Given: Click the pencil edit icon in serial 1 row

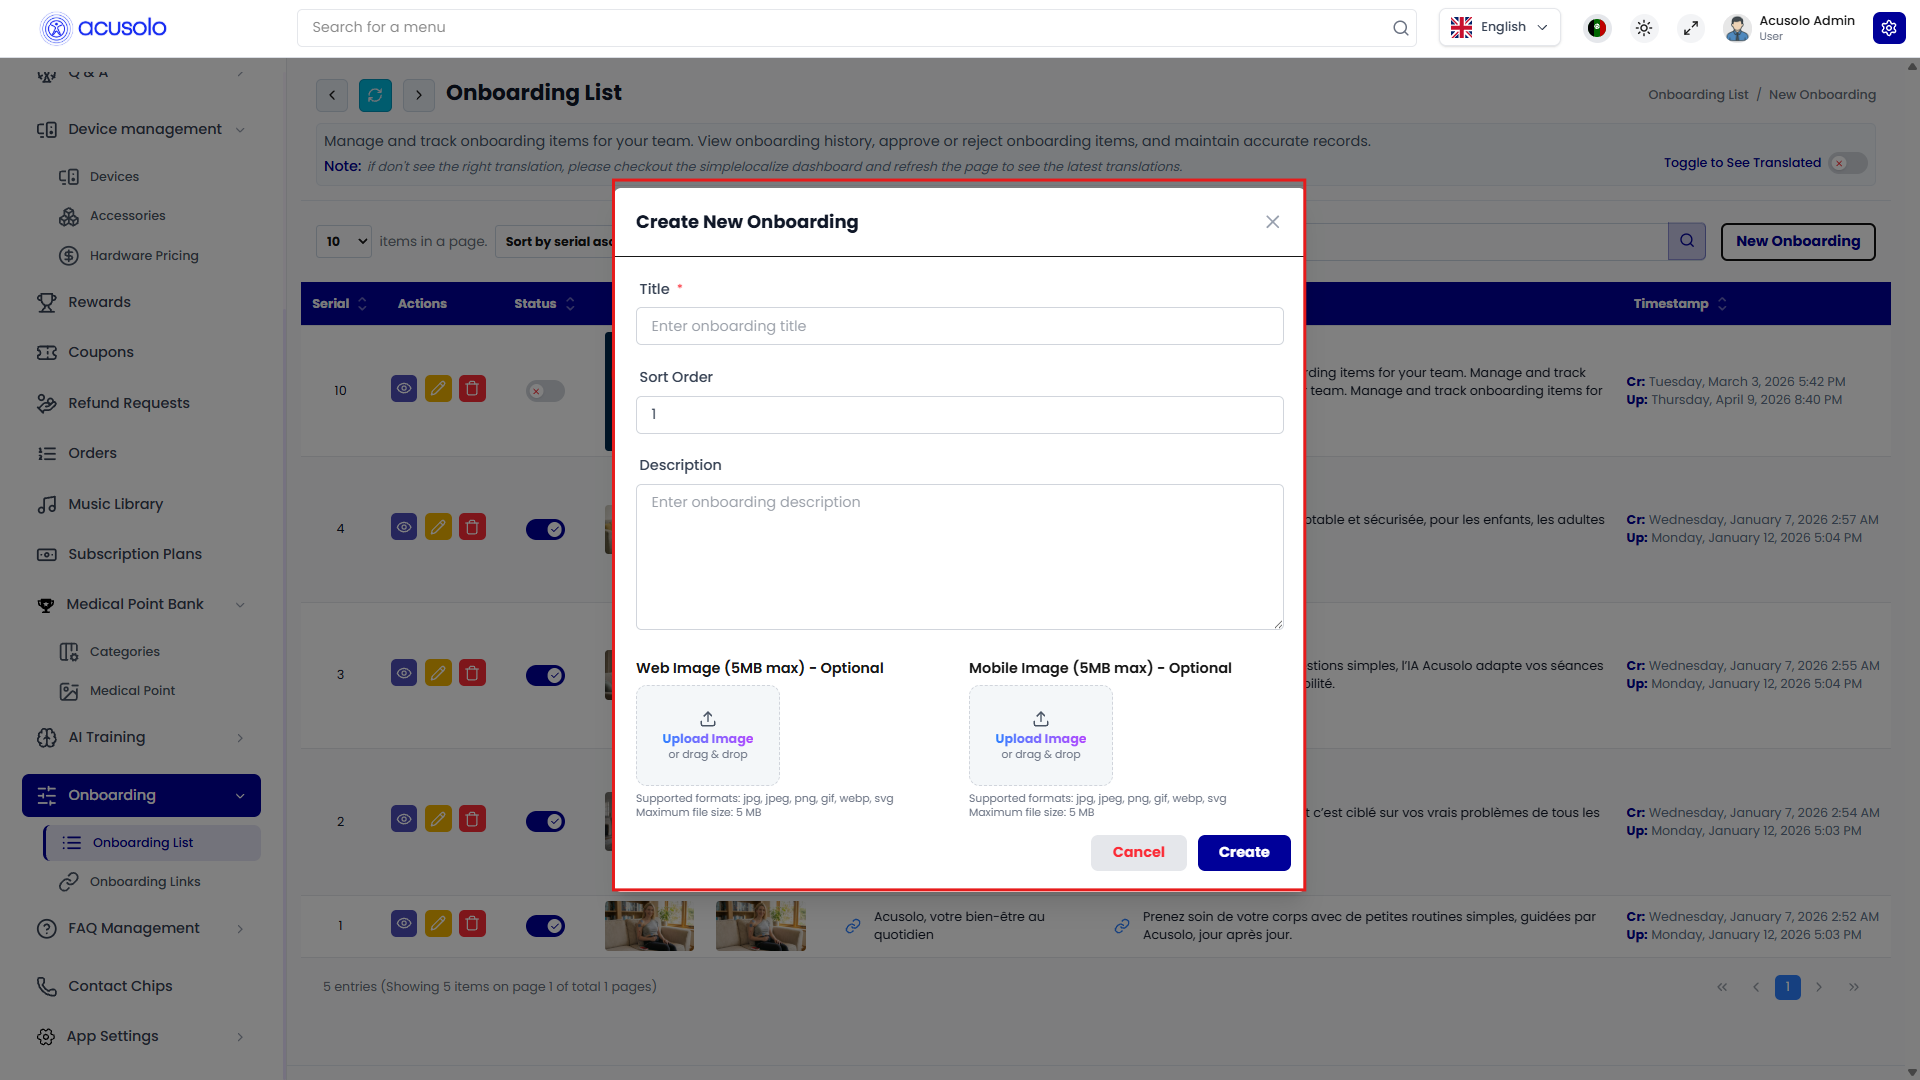Looking at the screenshot, I should [438, 923].
